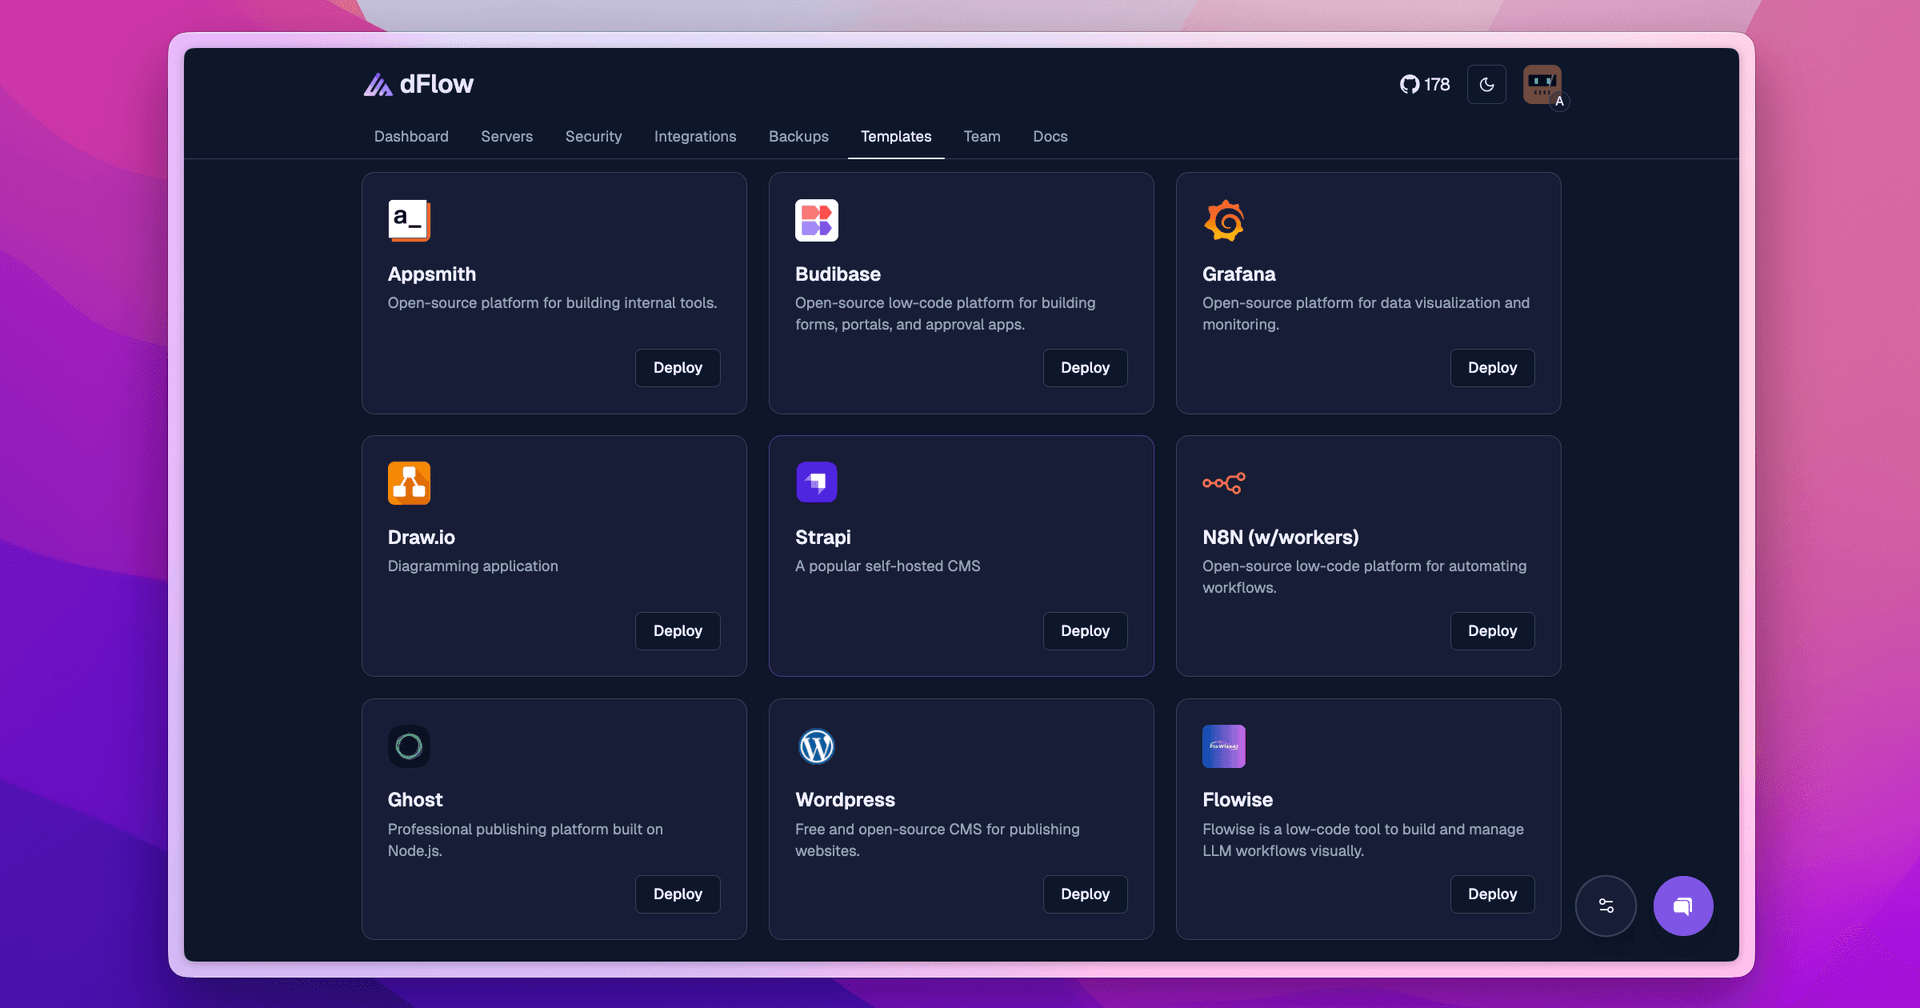Click the N8N workflow node icon
This screenshot has height=1008, width=1920.
click(1224, 482)
